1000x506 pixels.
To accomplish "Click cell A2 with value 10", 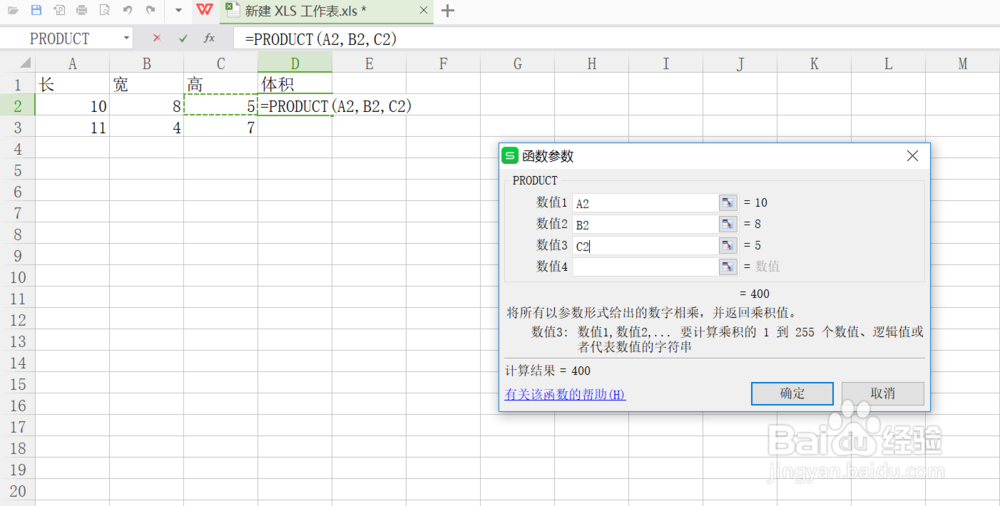I will (x=72, y=106).
